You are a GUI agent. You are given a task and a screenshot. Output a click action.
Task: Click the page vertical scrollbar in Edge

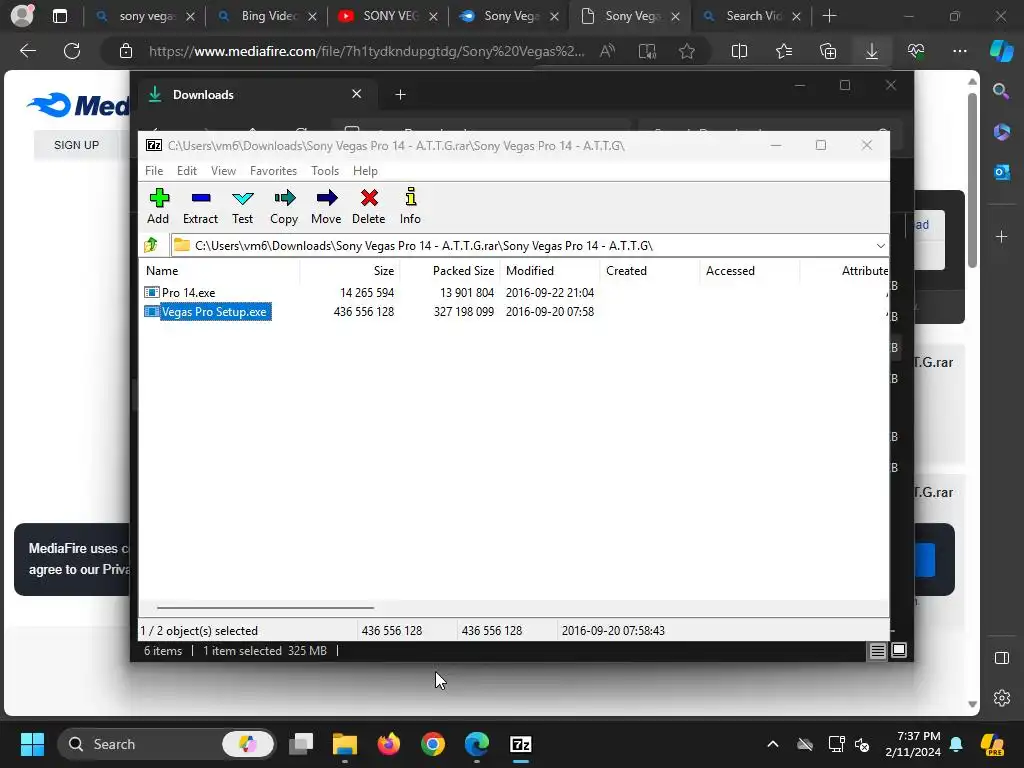point(972,181)
